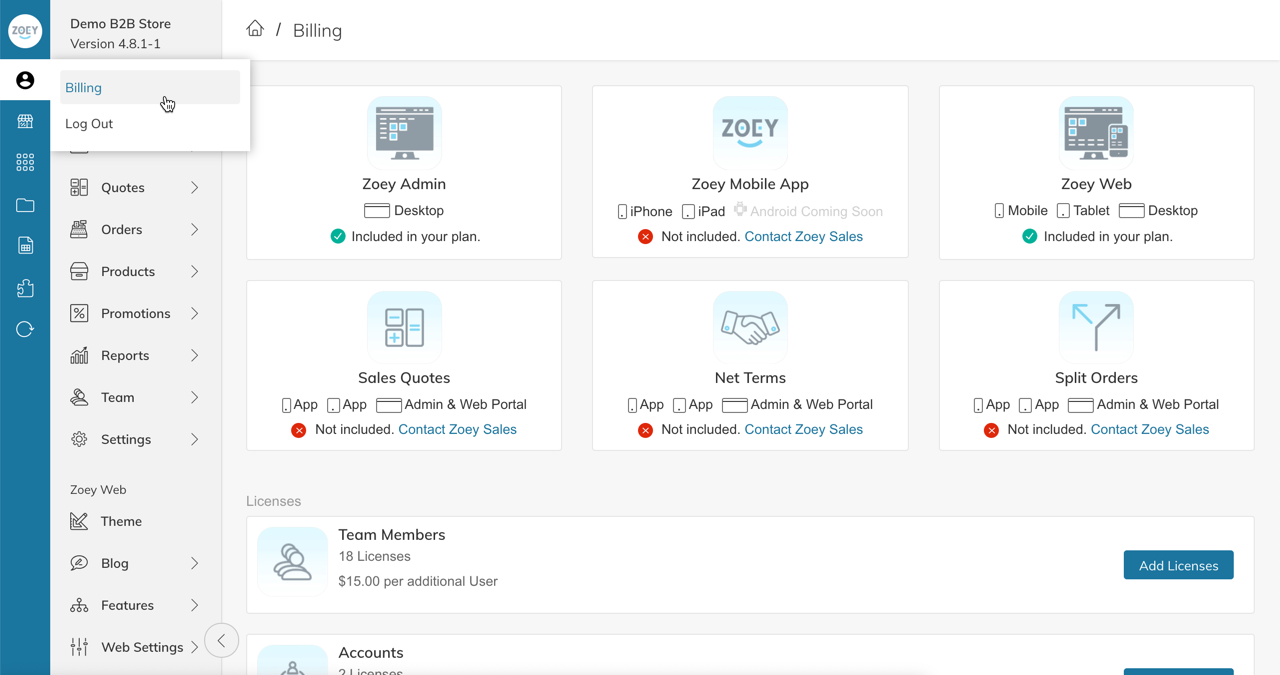
Task: Click the Blog speech bubble icon
Action: [x=79, y=563]
